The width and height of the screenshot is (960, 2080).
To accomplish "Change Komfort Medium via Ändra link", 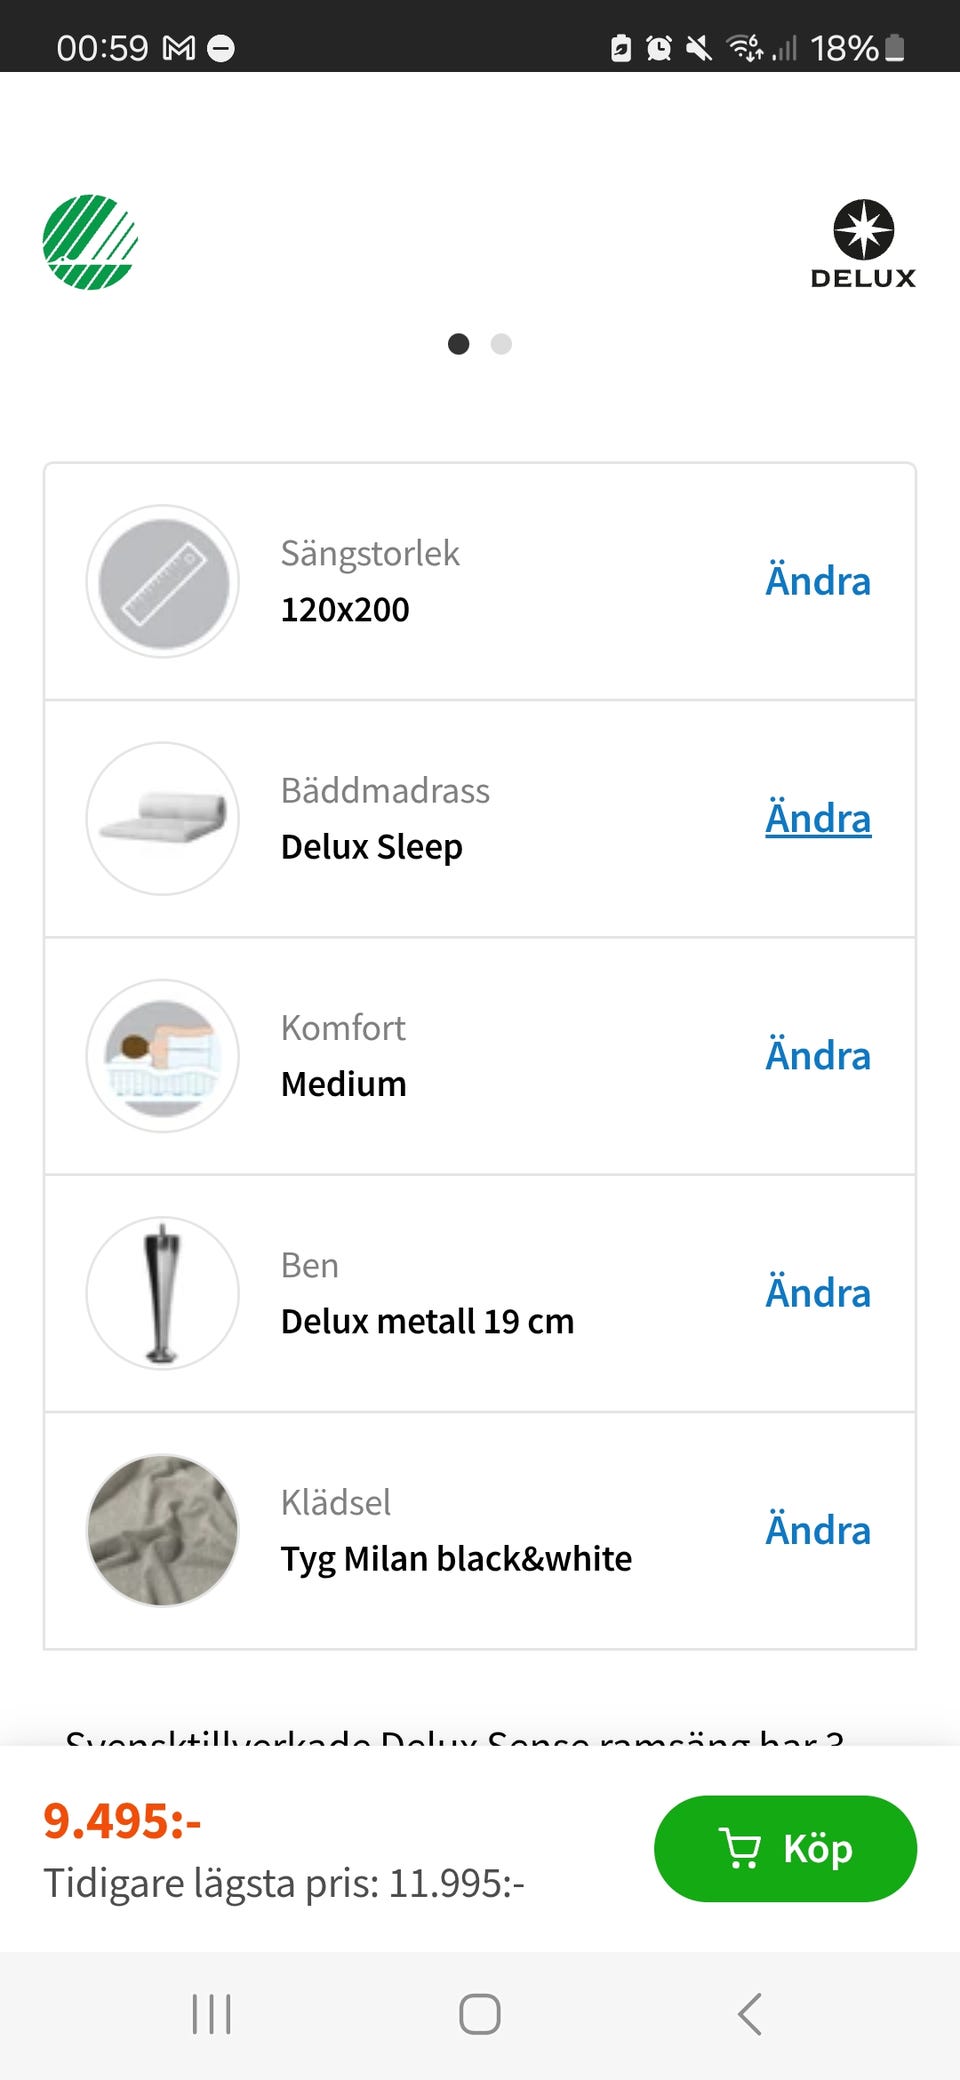I will [817, 1056].
